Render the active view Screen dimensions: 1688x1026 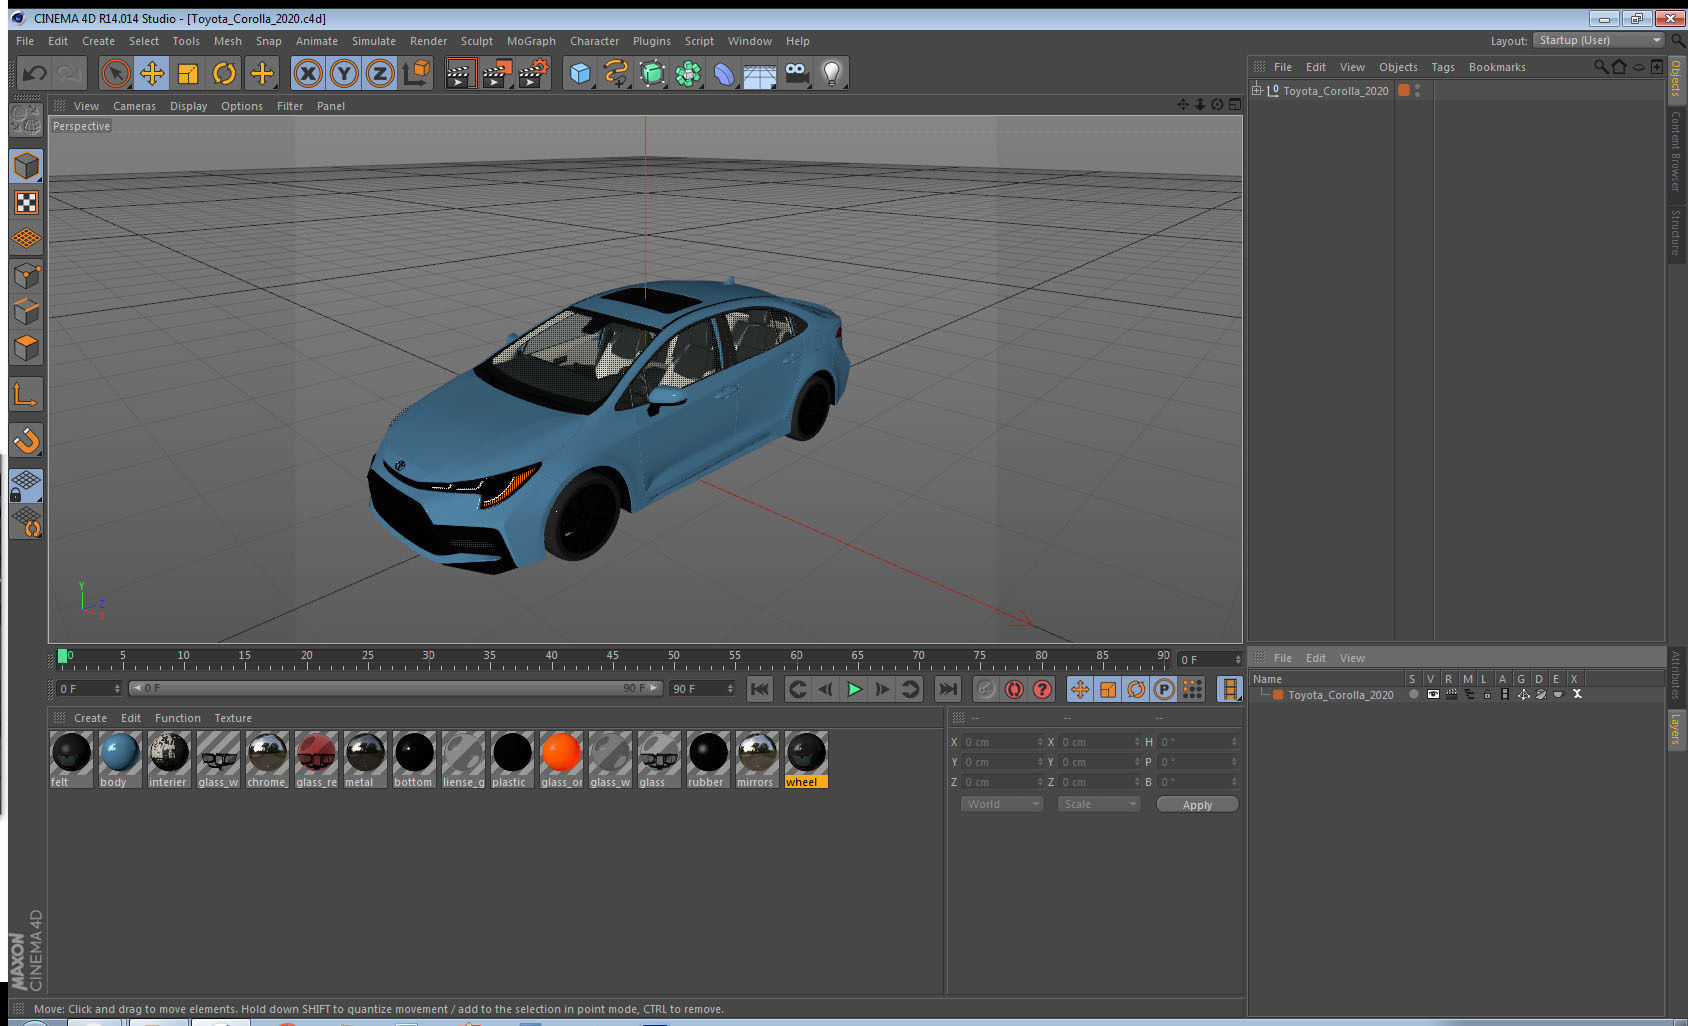click(460, 73)
